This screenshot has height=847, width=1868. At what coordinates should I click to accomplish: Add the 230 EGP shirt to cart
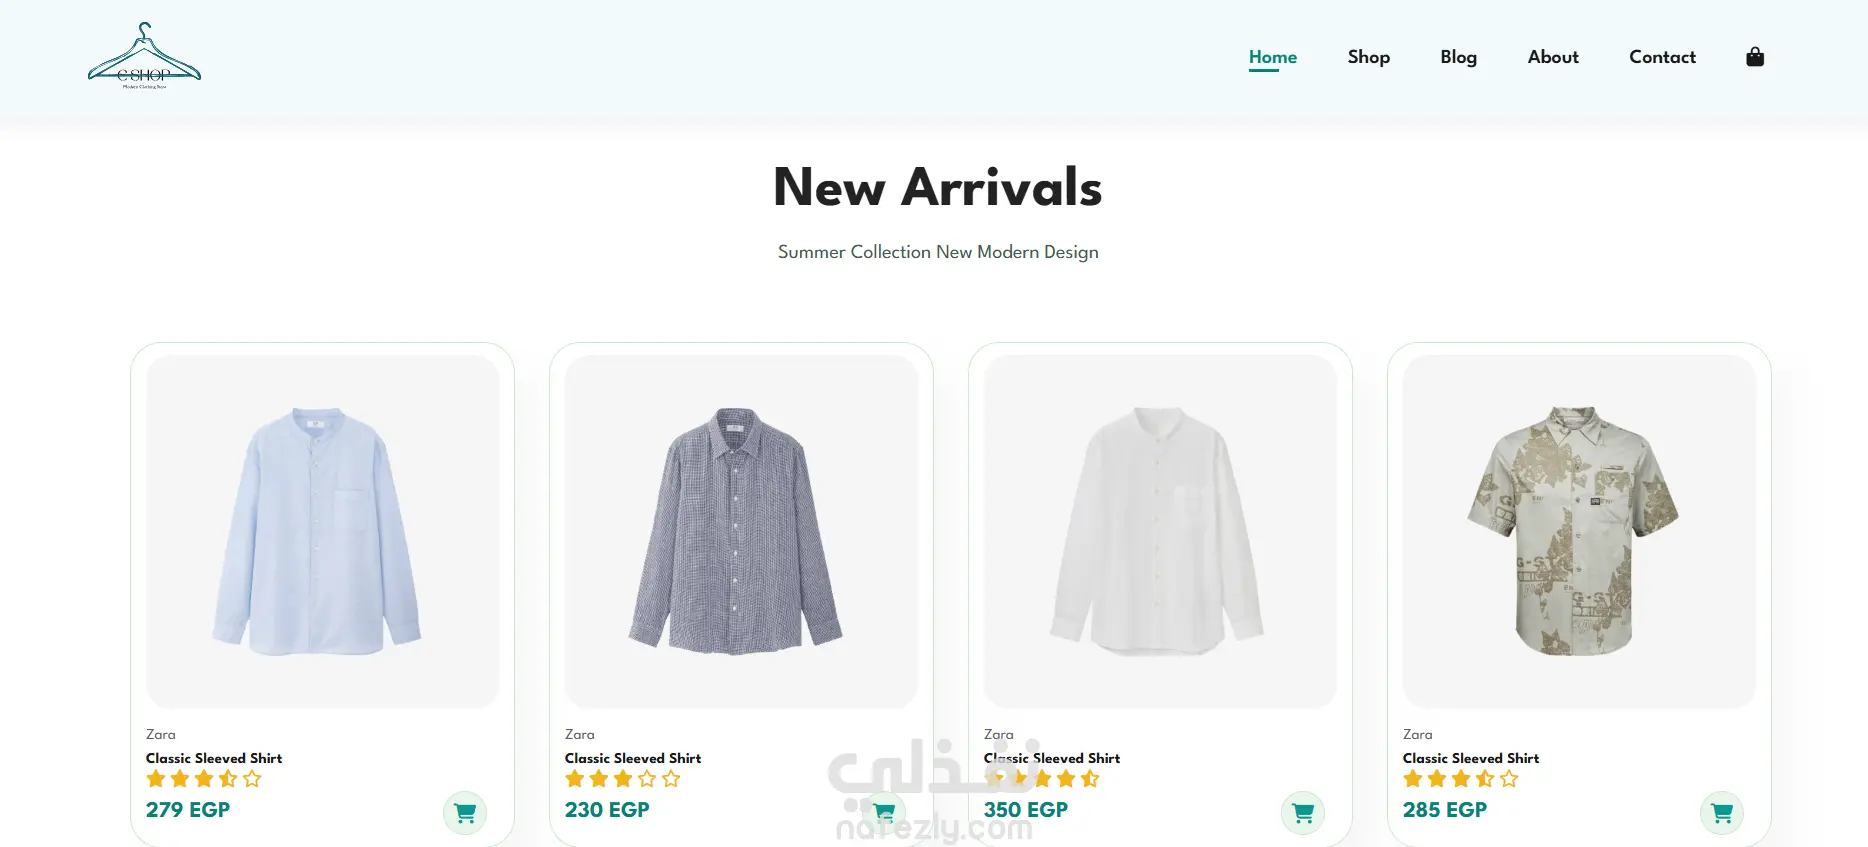point(884,813)
